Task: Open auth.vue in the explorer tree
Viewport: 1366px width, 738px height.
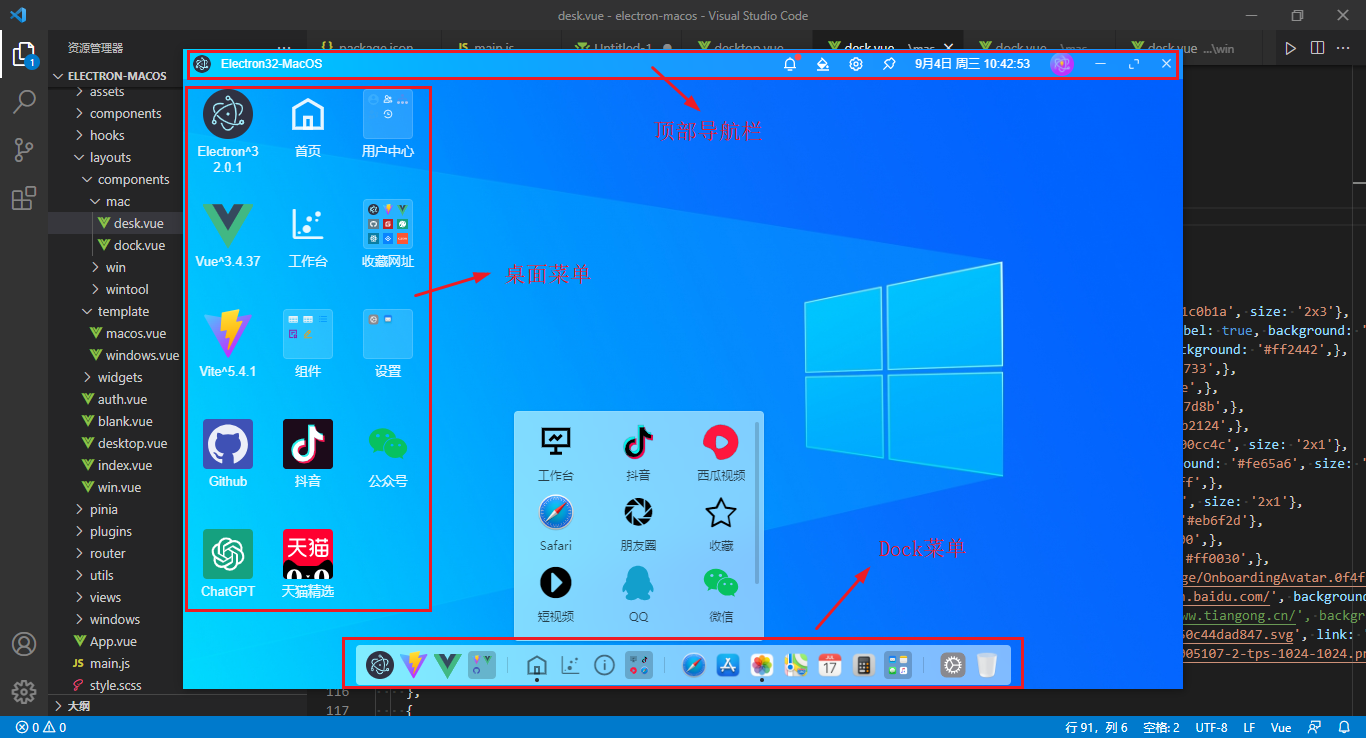Action: [124, 399]
